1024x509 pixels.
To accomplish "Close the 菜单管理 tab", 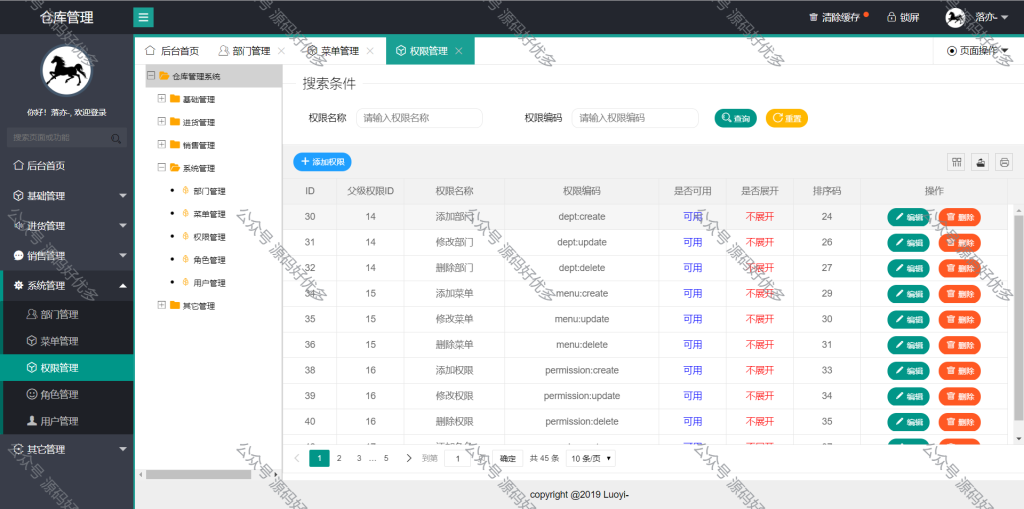I will [x=370, y=51].
